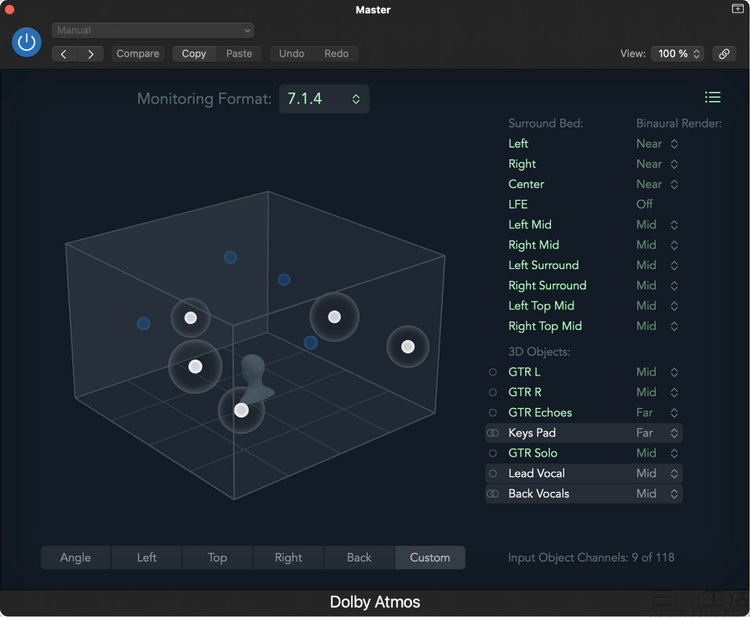The image size is (750, 618).
Task: Click the expand window icon in title bar
Action: 738,9
